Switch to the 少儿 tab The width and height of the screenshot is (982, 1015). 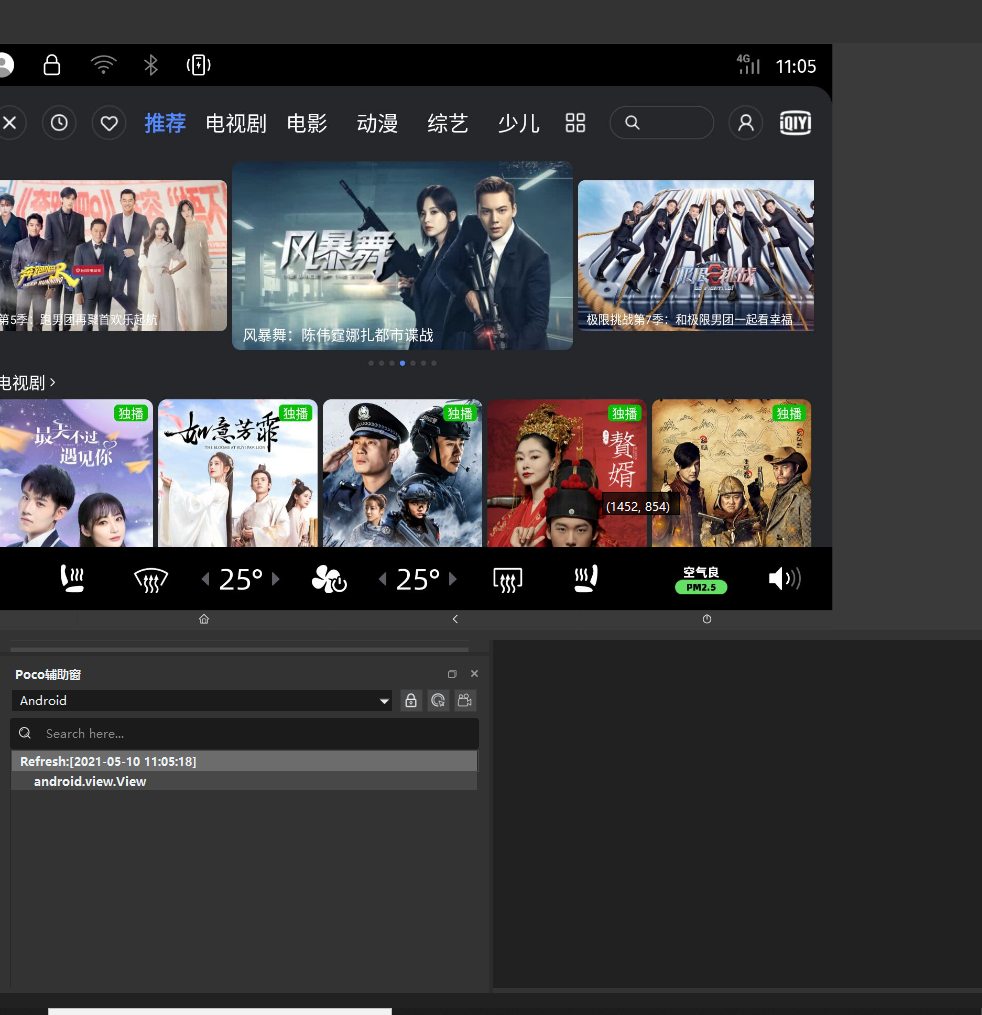519,123
